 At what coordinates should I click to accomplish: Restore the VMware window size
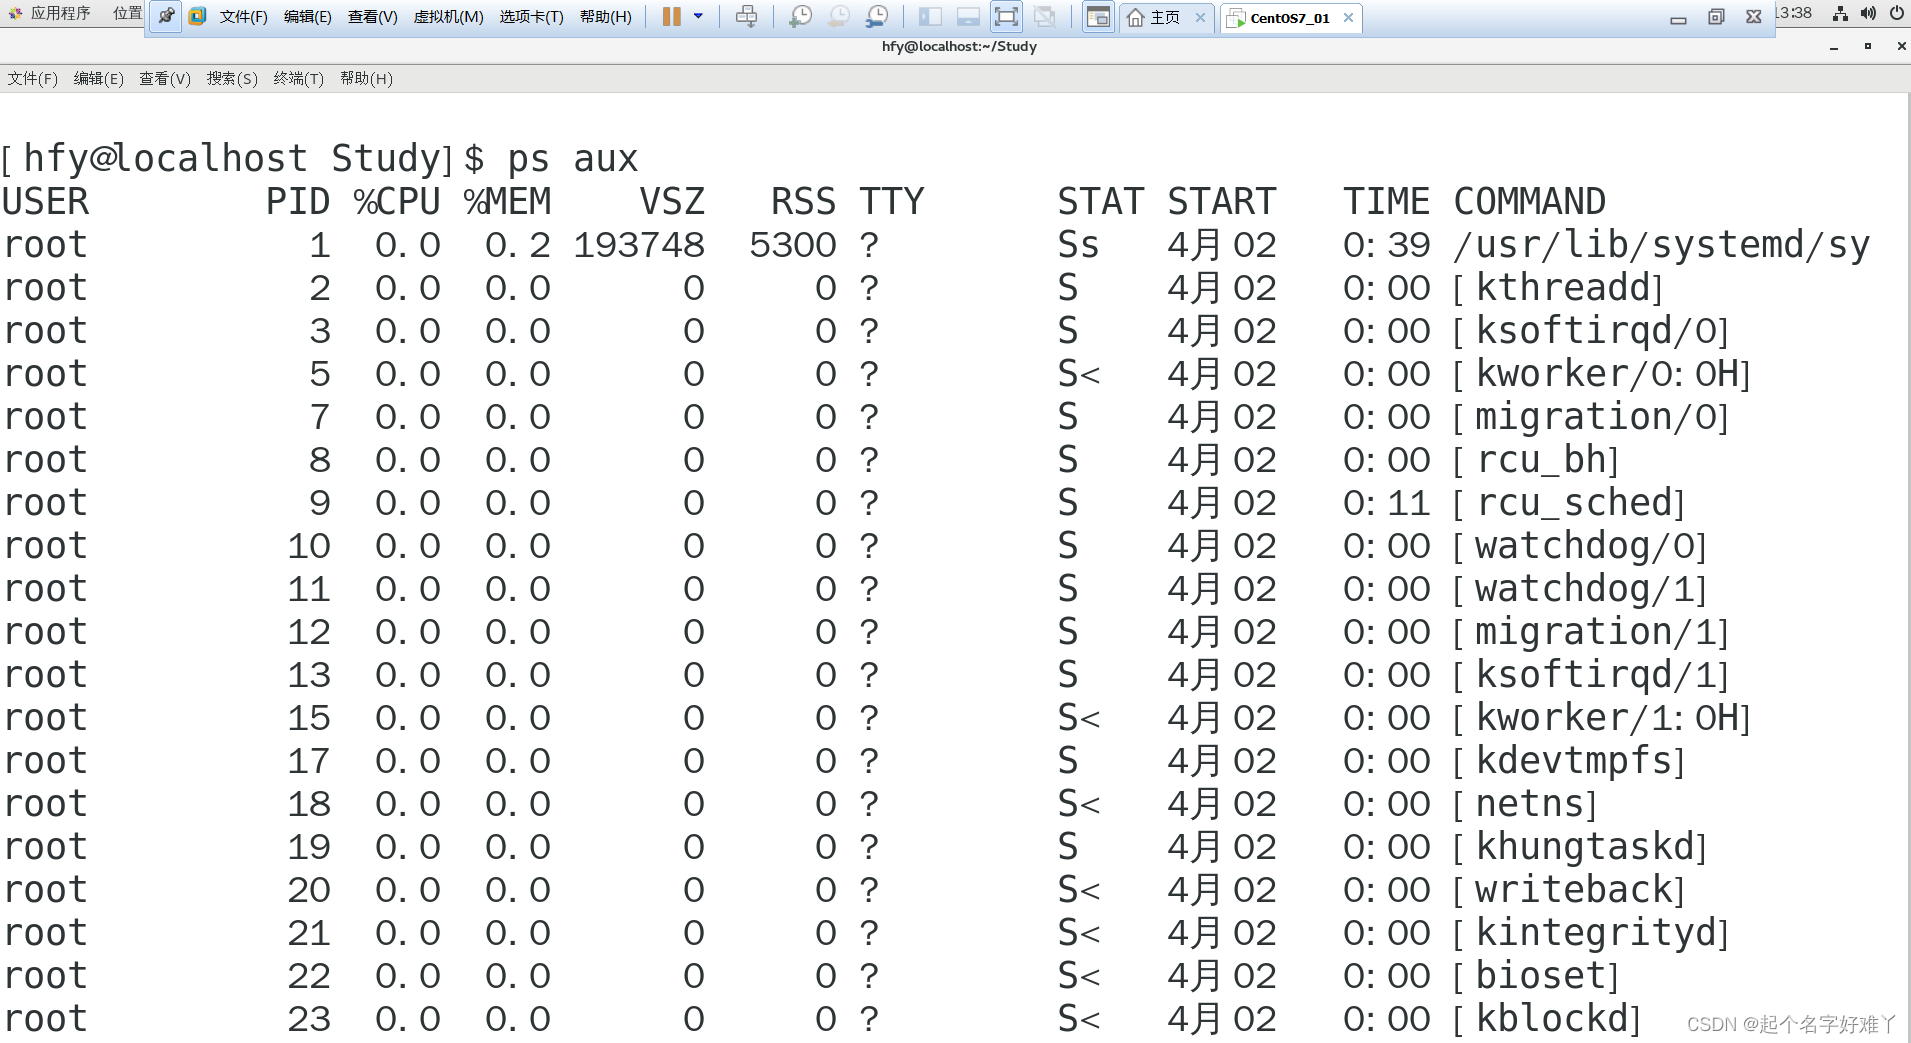(x=1716, y=17)
